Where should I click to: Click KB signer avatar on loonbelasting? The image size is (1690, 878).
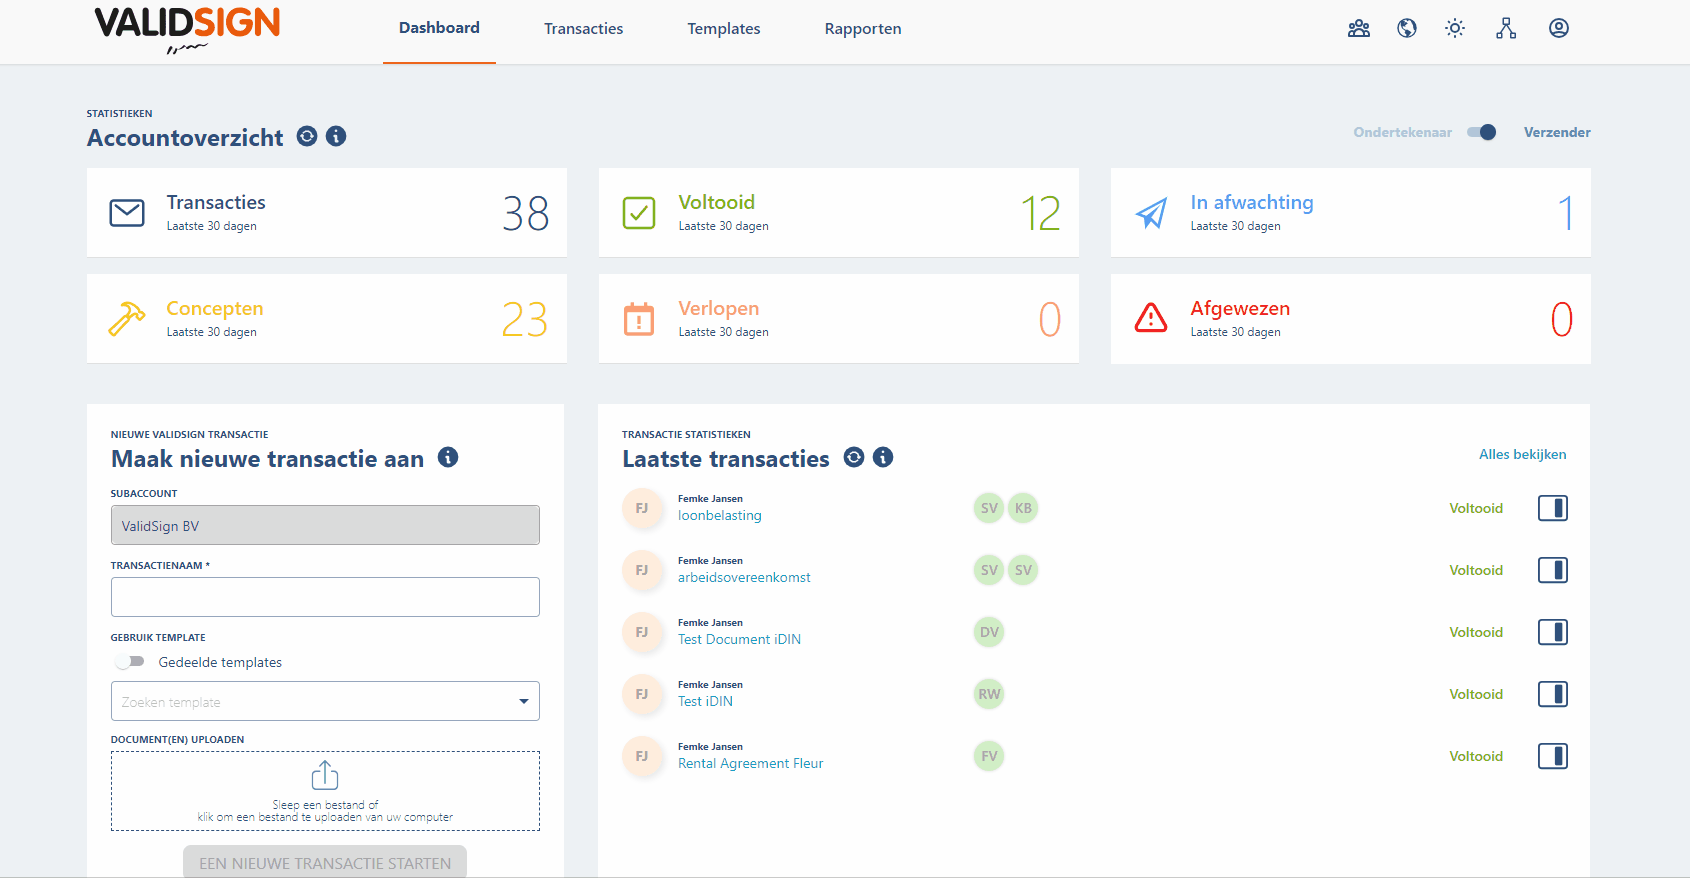[x=1023, y=508]
